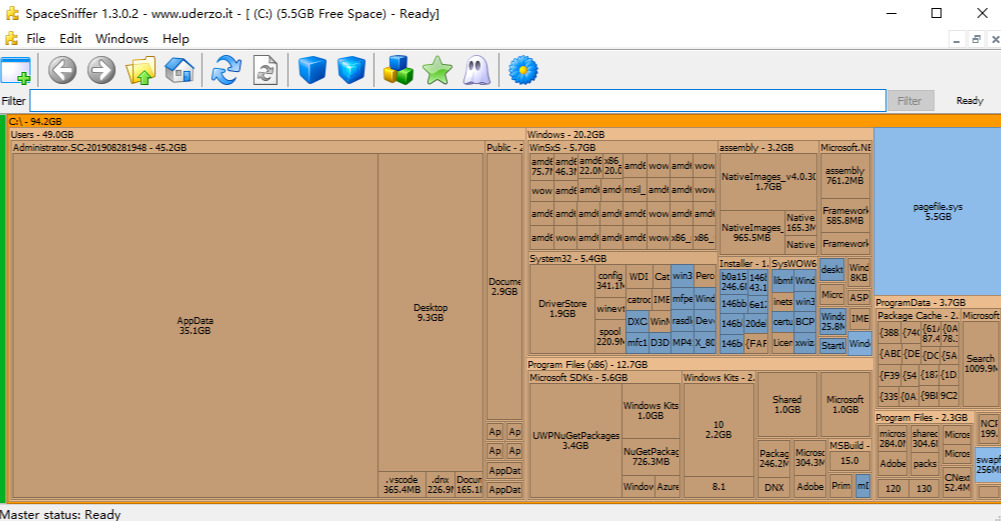Open the Help menu
Image resolution: width=1001 pixels, height=521 pixels.
pyautogui.click(x=176, y=39)
